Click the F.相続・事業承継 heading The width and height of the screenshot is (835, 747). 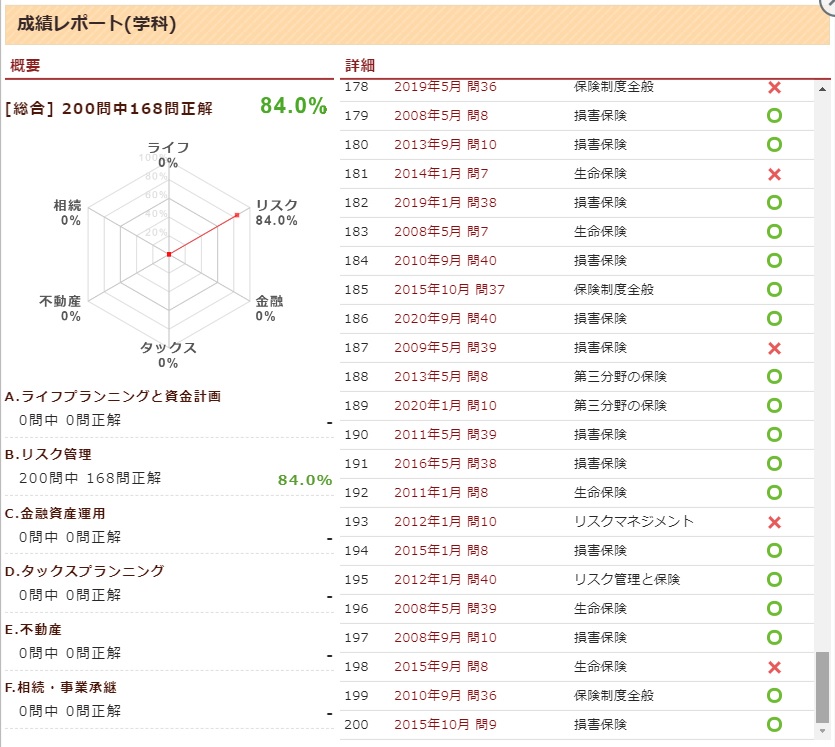(61, 688)
